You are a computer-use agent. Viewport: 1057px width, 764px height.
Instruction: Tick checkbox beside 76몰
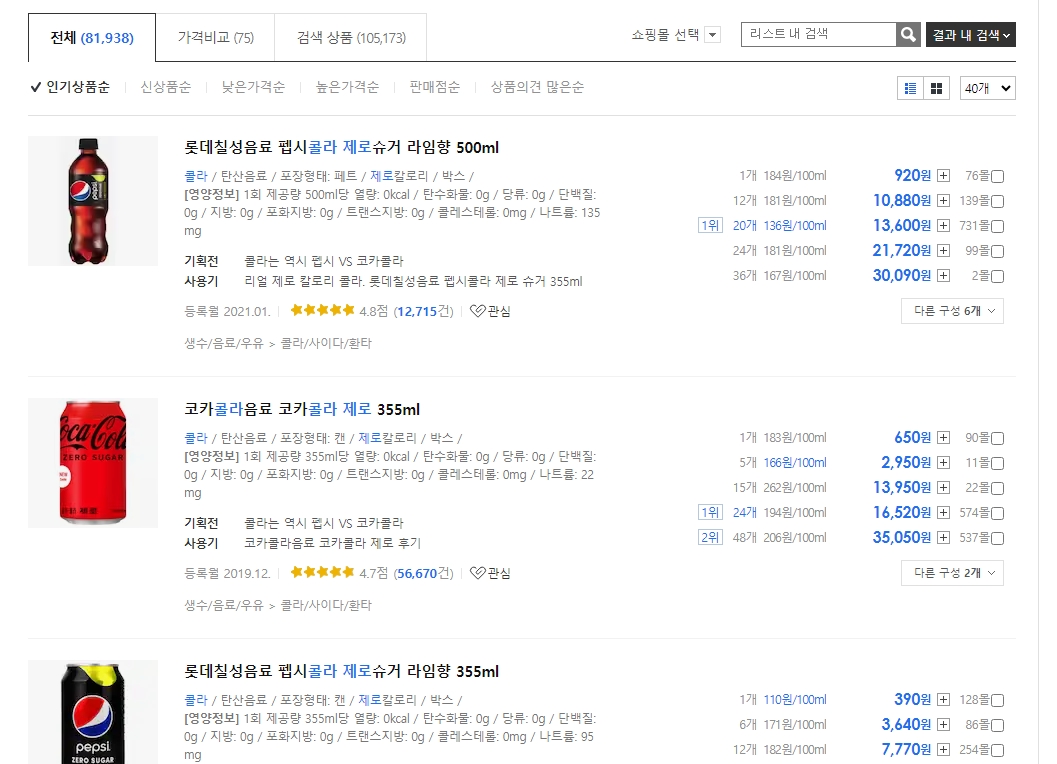point(998,177)
